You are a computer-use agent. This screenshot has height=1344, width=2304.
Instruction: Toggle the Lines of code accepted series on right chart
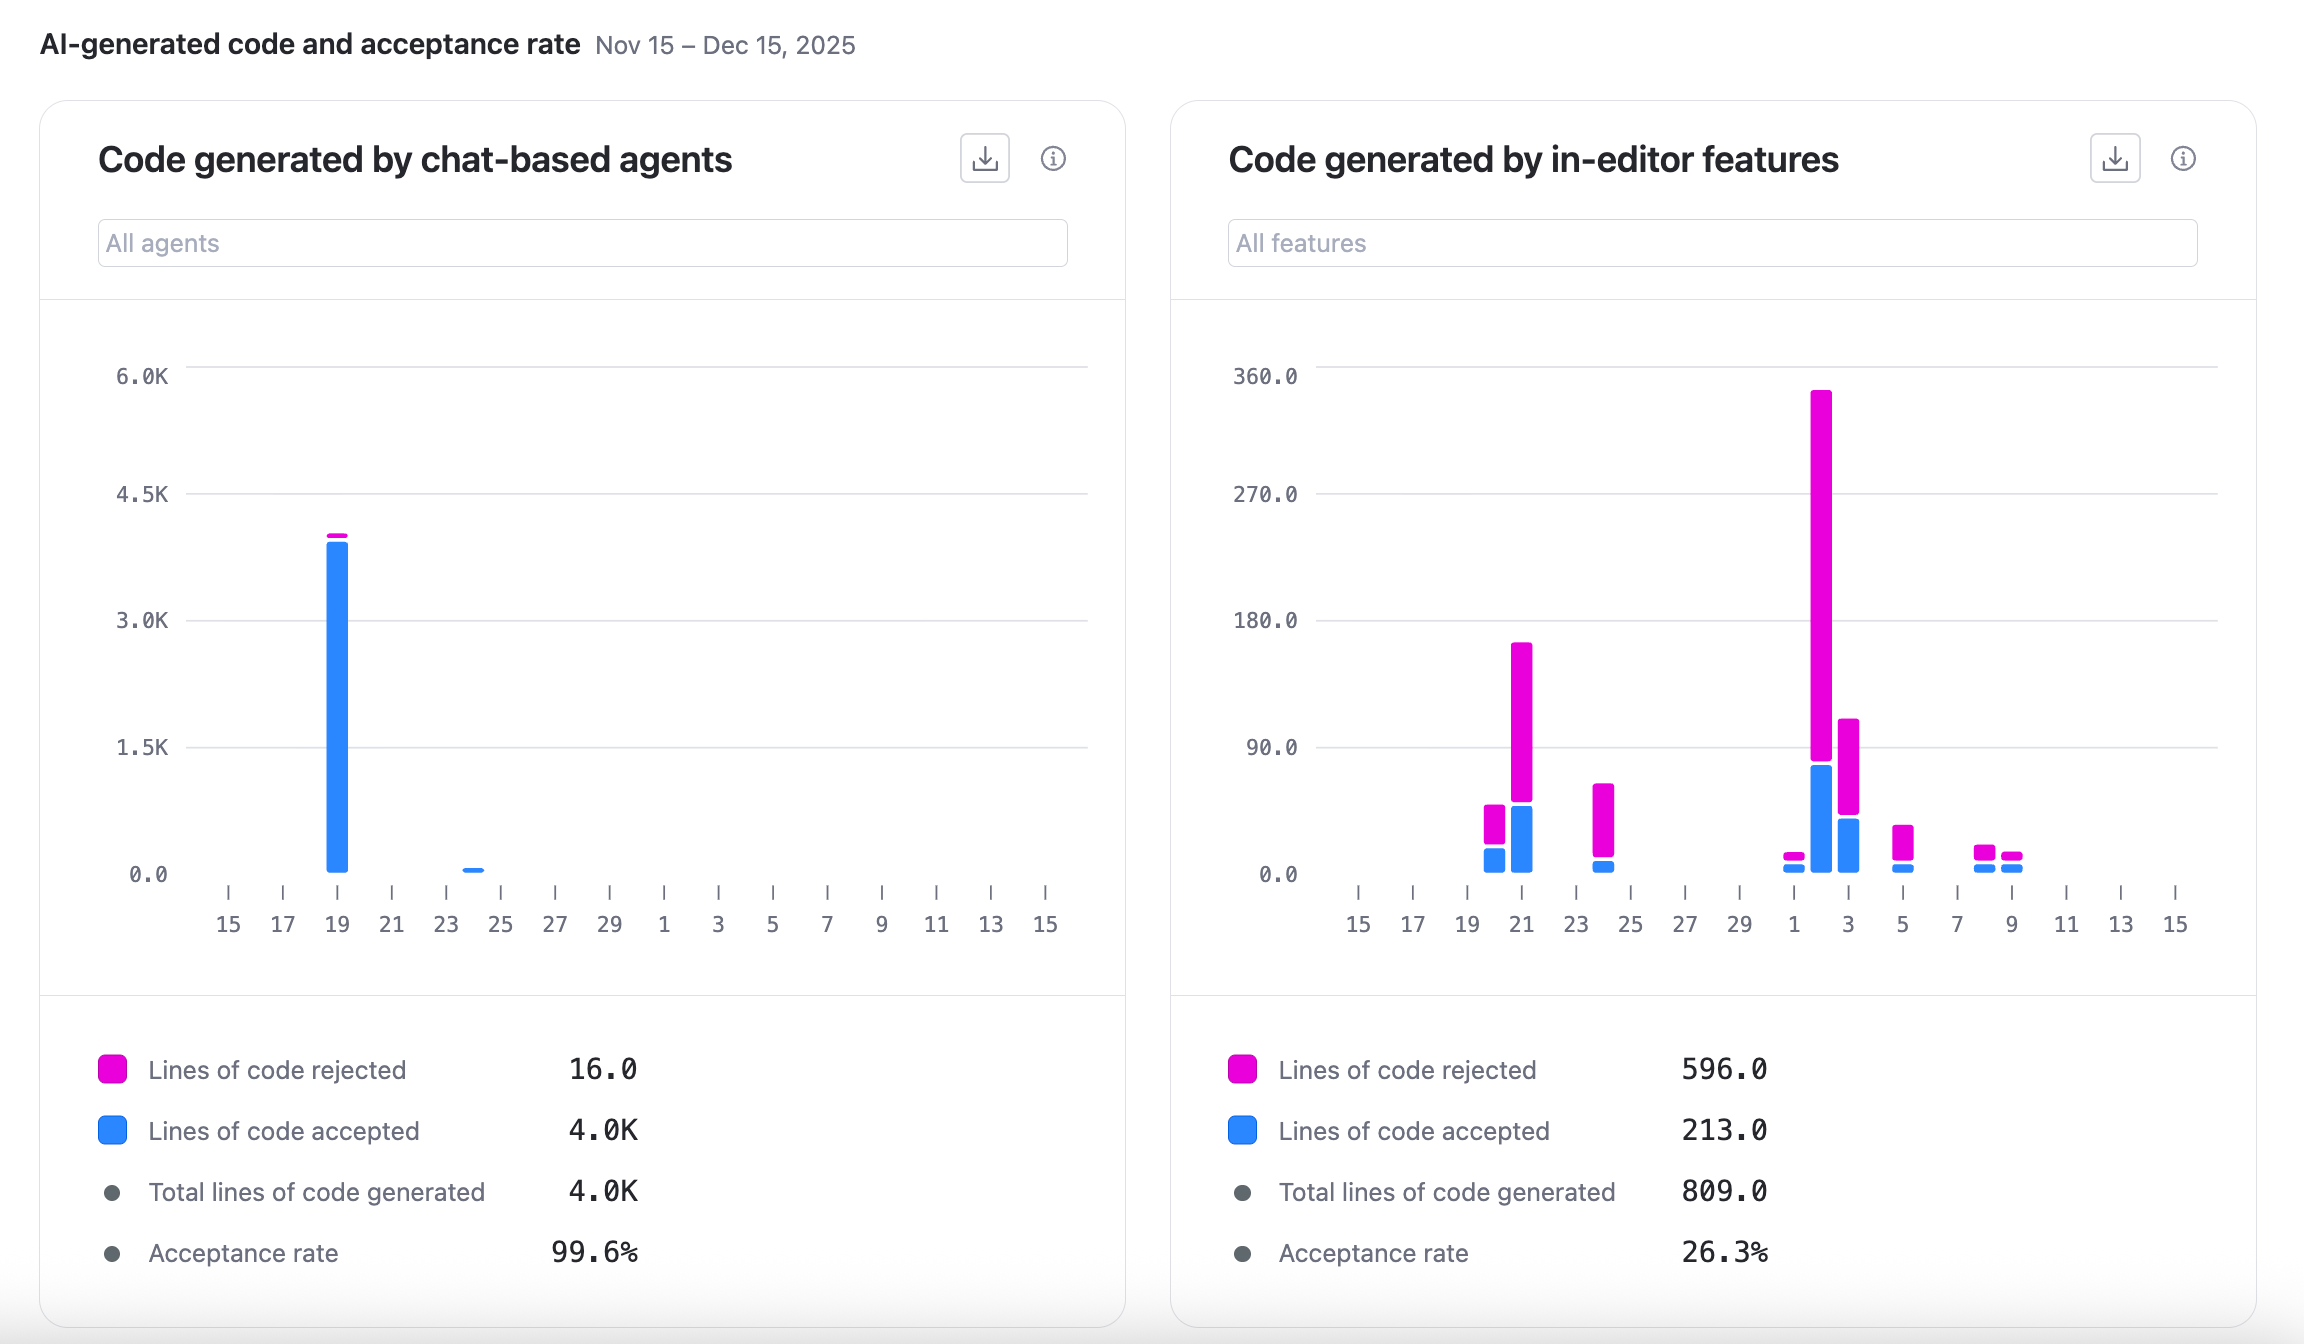[x=1413, y=1130]
